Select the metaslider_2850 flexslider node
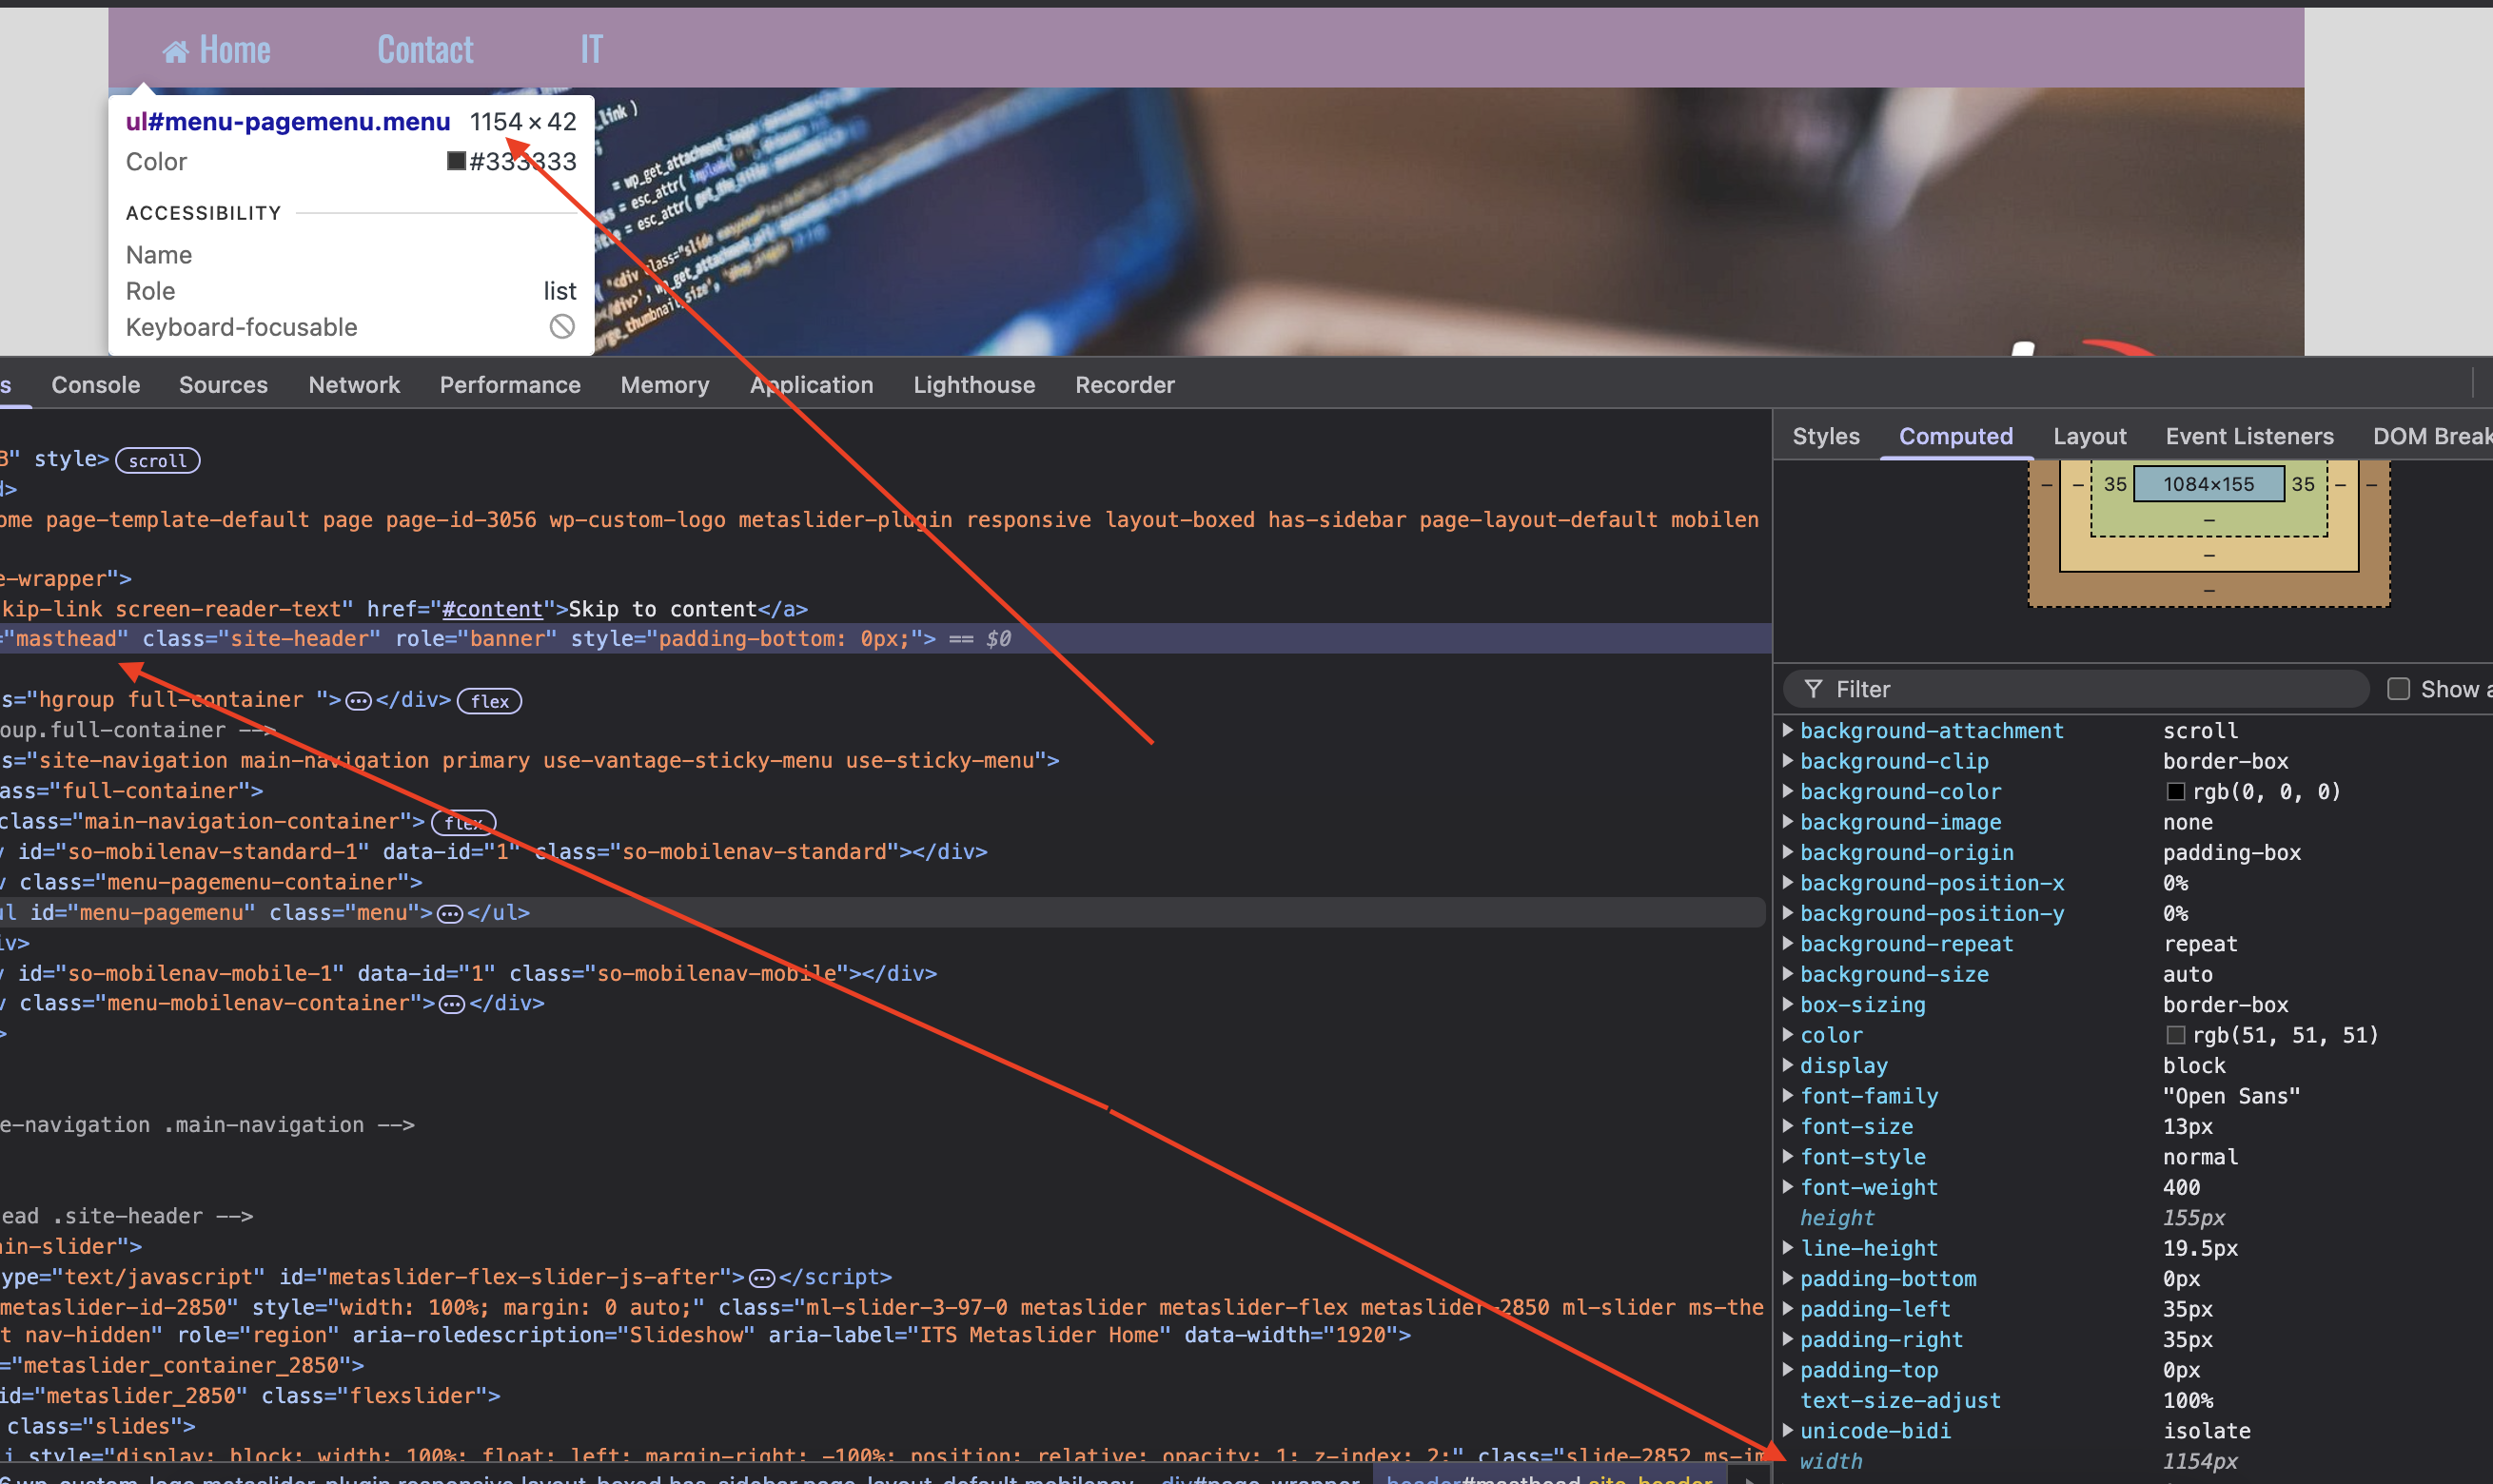Screen dimensions: 2493x1484 pyautogui.click(x=250, y=1396)
